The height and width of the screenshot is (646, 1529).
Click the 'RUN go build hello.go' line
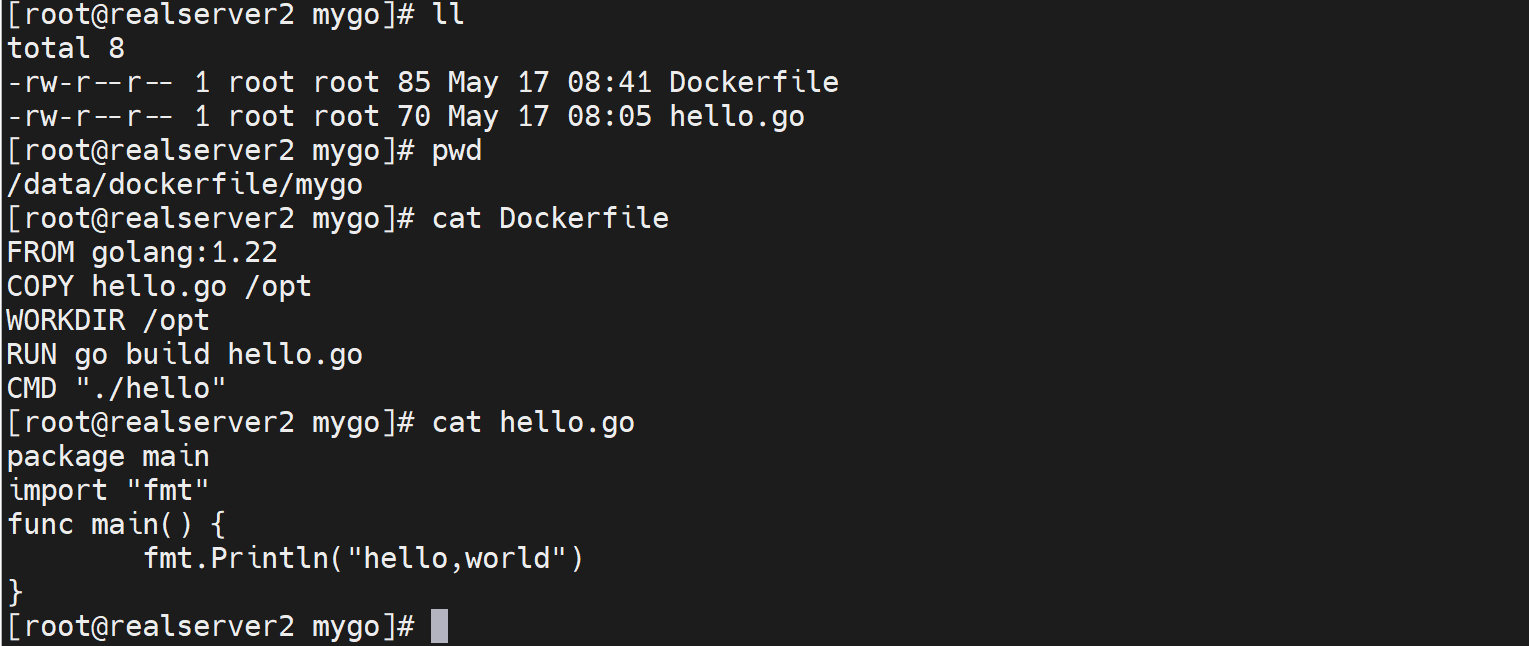click(185, 354)
